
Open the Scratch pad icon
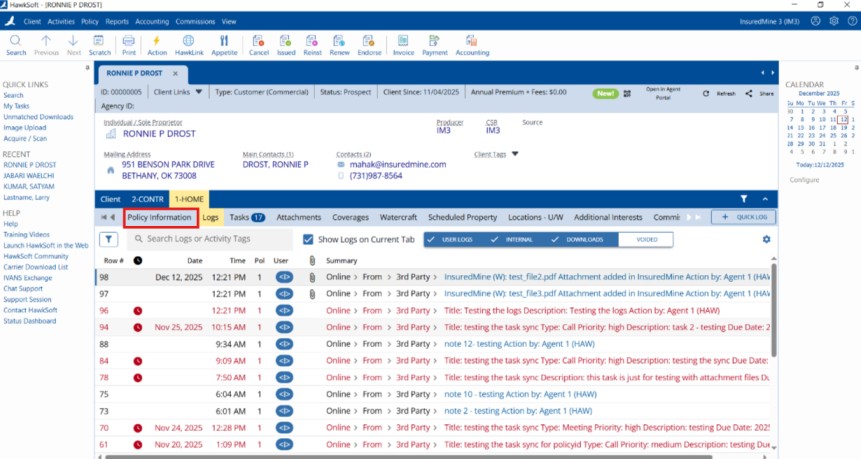pyautogui.click(x=100, y=42)
